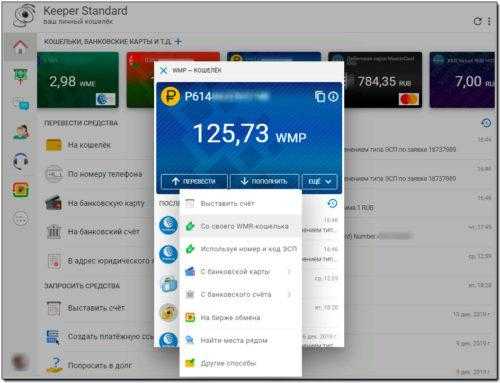
Task: Add a wallet or card with the plus icon
Action: click(178, 42)
